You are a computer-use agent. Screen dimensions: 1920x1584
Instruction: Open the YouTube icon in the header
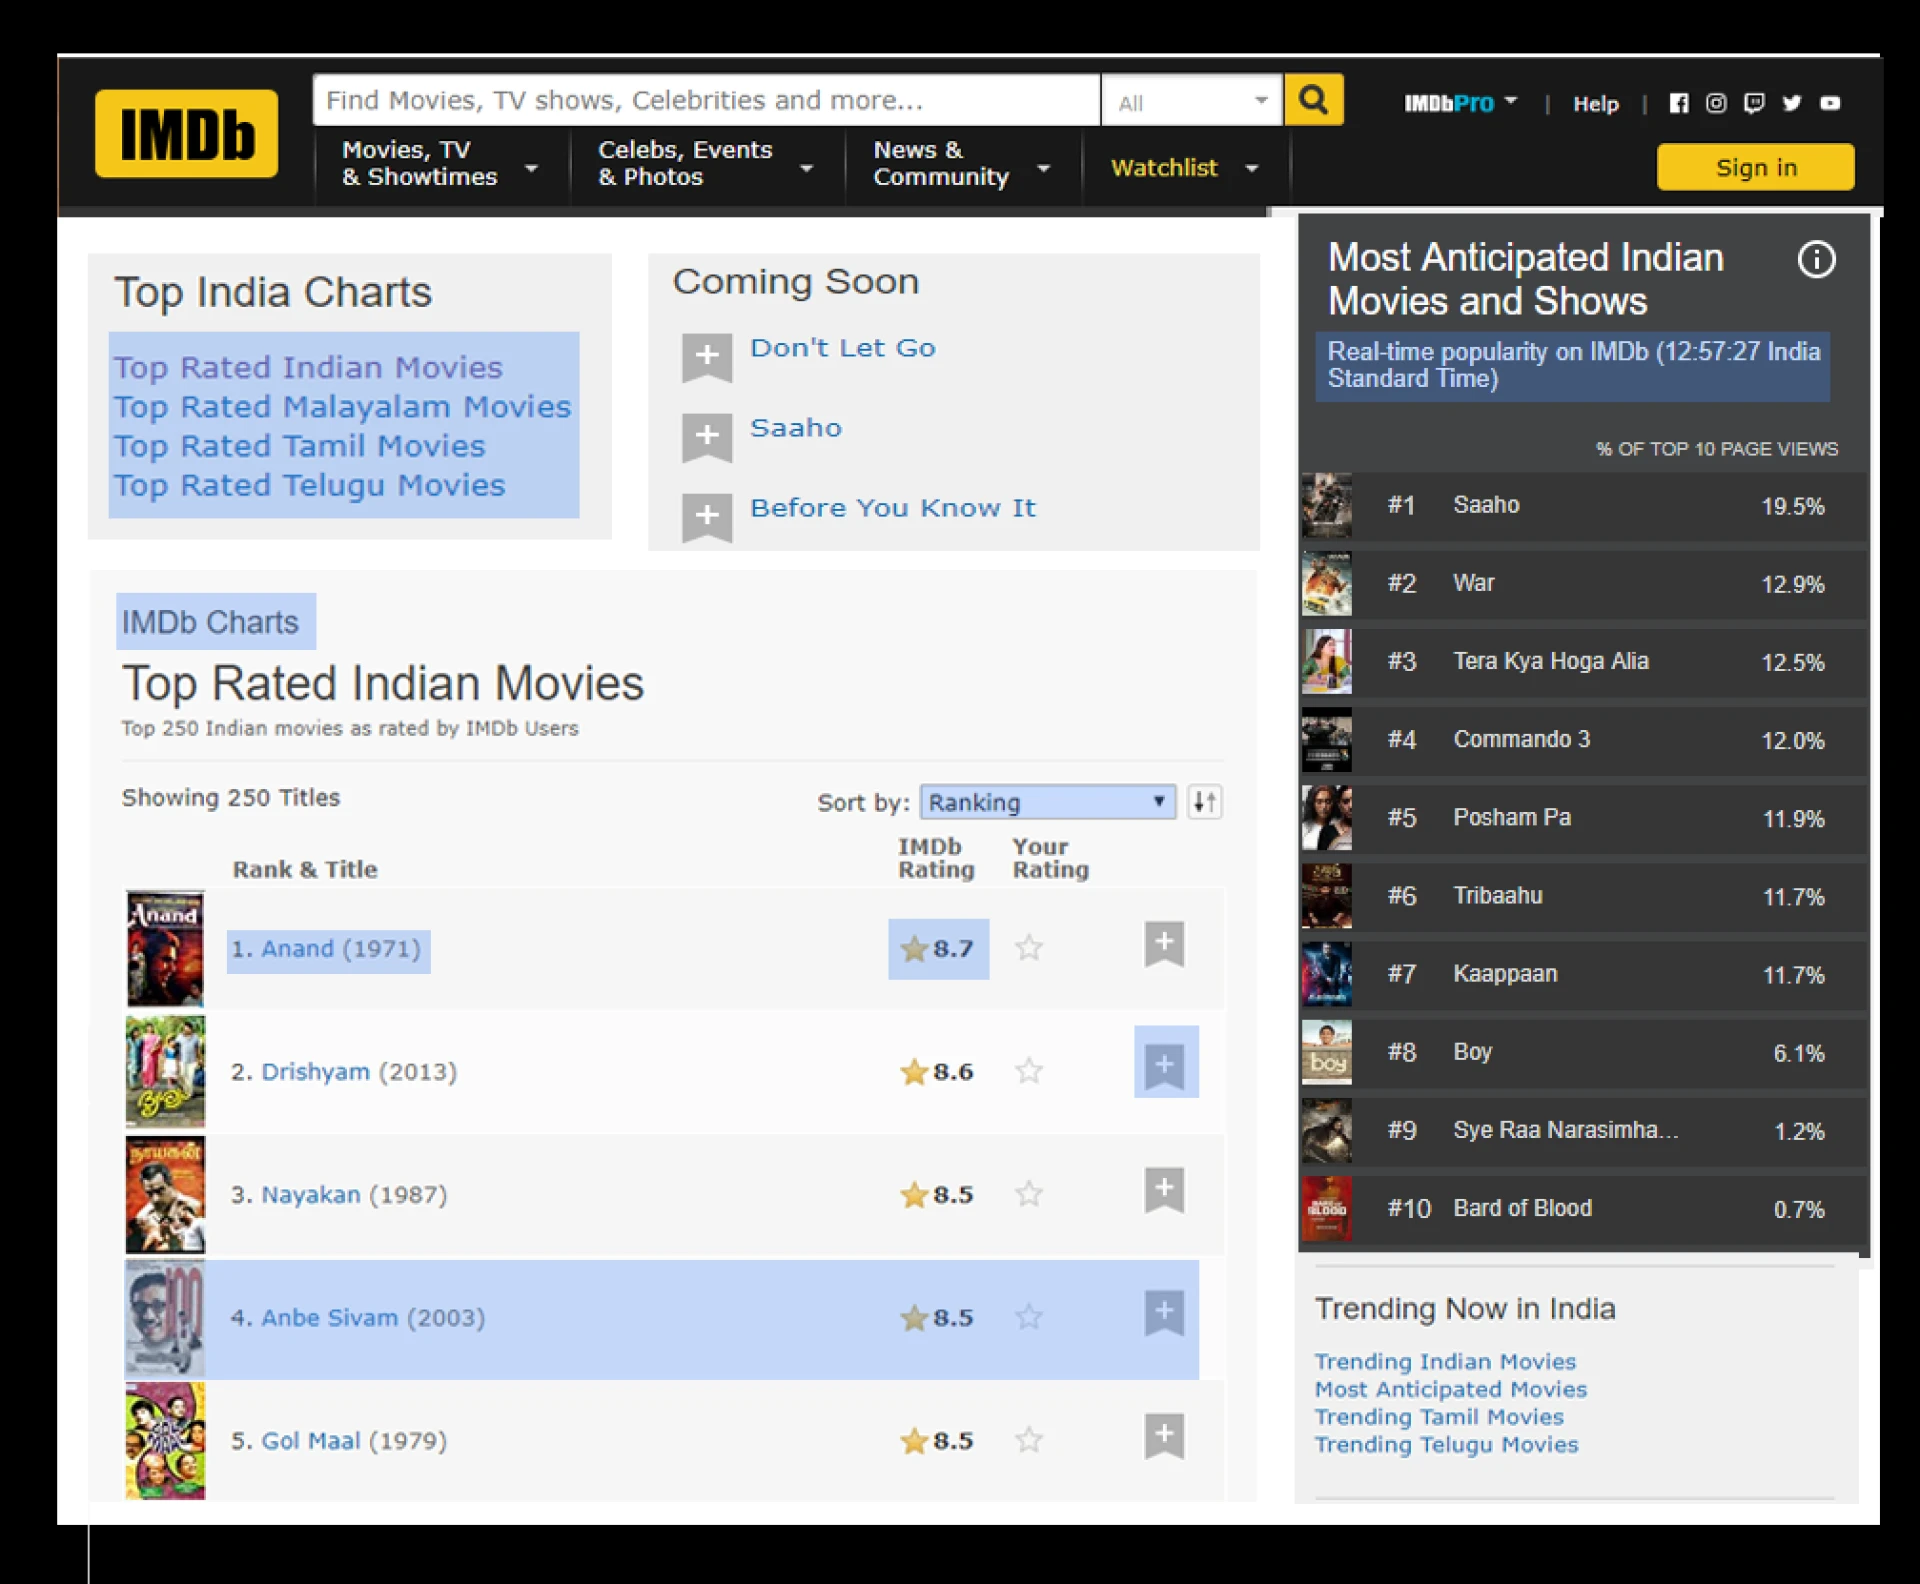(1830, 103)
